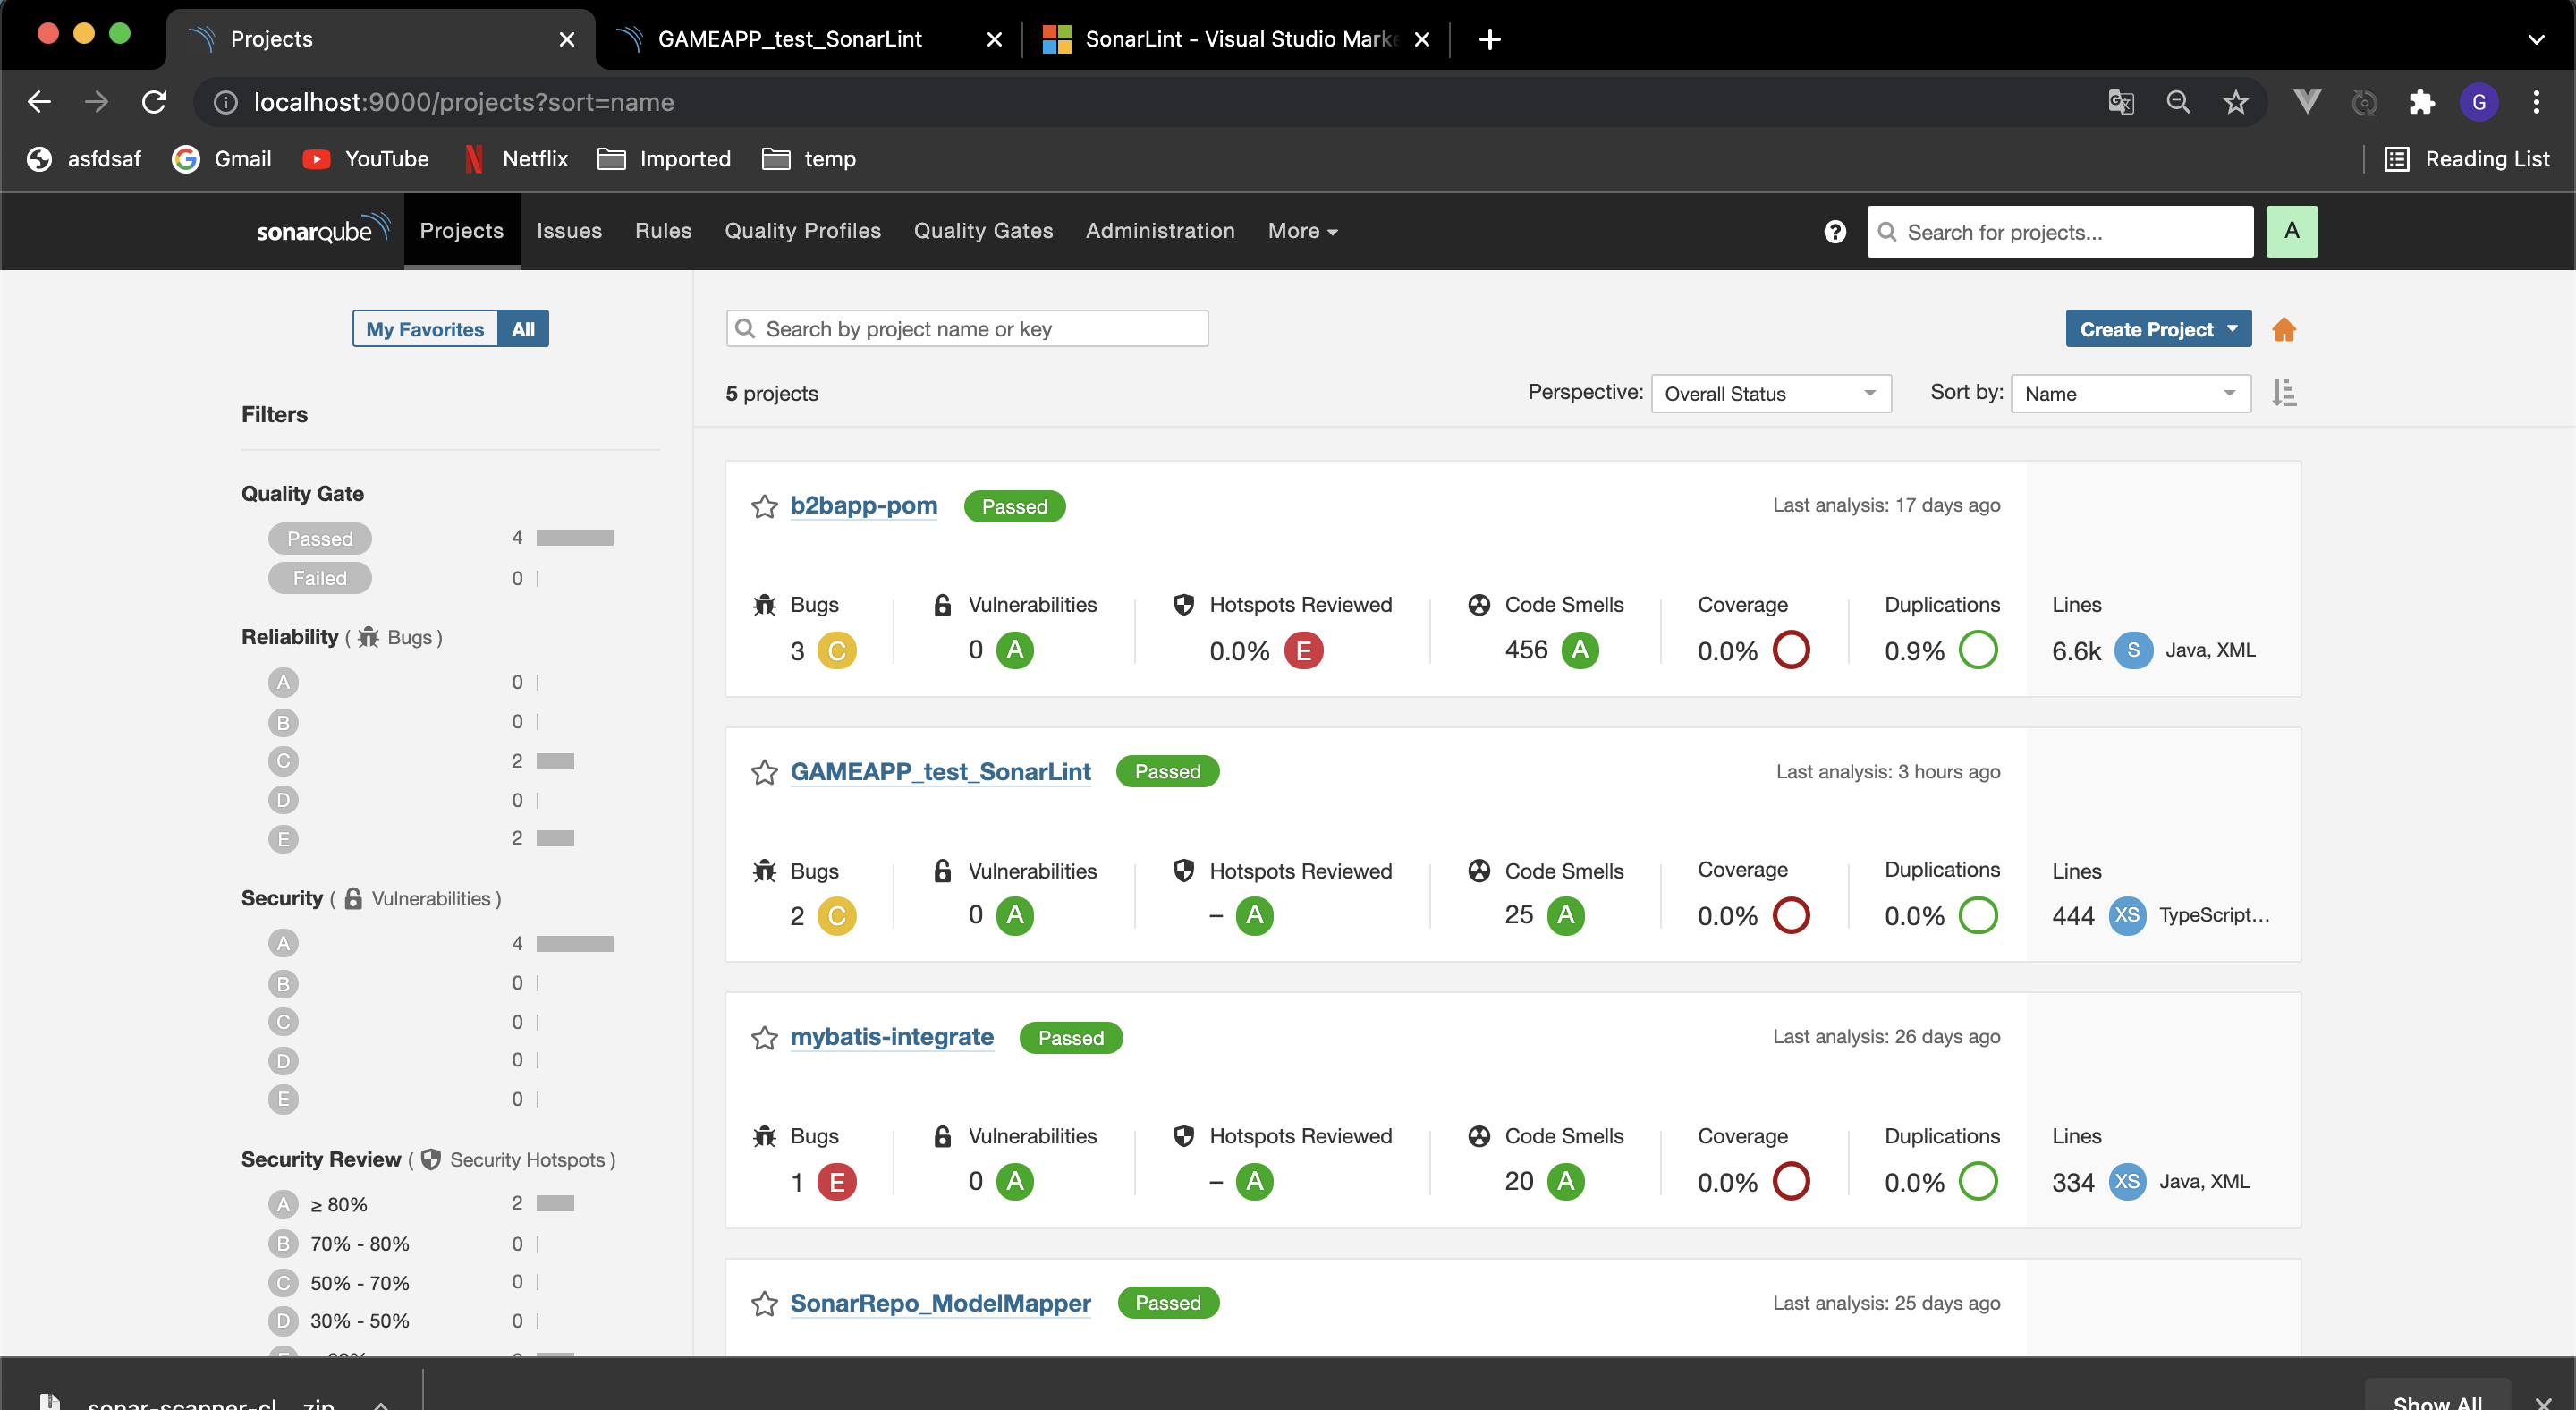Select My Favorites toggle
2576x1410 pixels.
425,329
